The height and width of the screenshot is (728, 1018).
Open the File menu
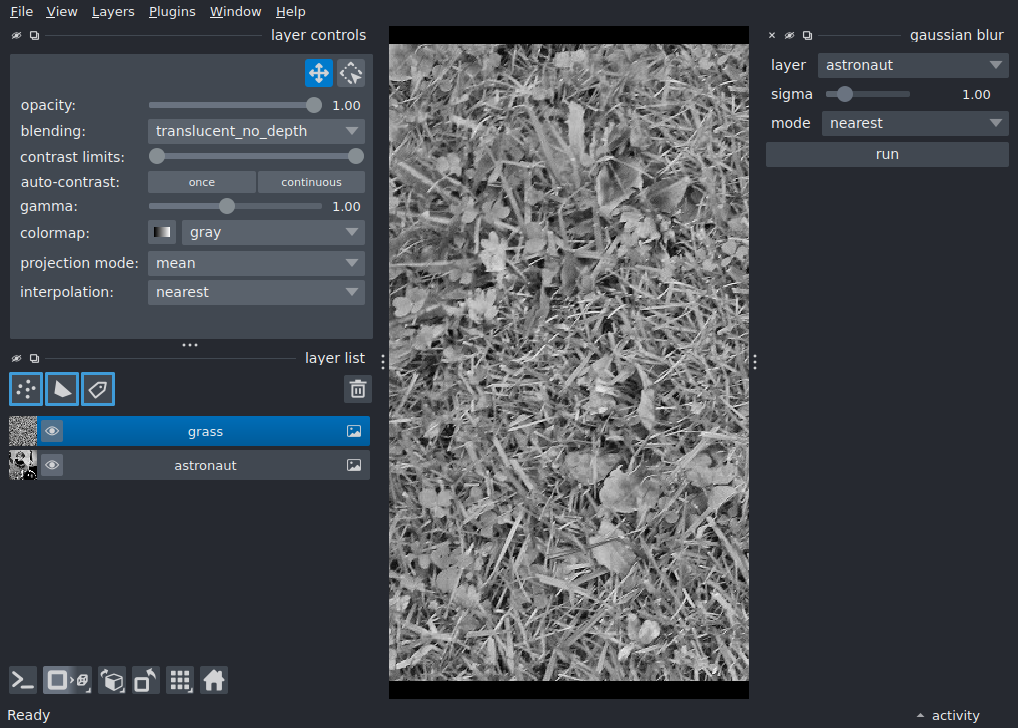pos(21,12)
